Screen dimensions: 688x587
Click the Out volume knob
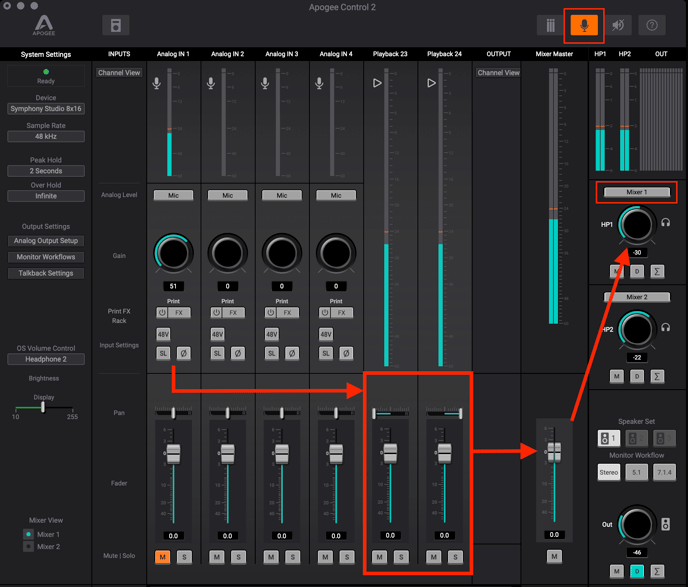point(636,525)
